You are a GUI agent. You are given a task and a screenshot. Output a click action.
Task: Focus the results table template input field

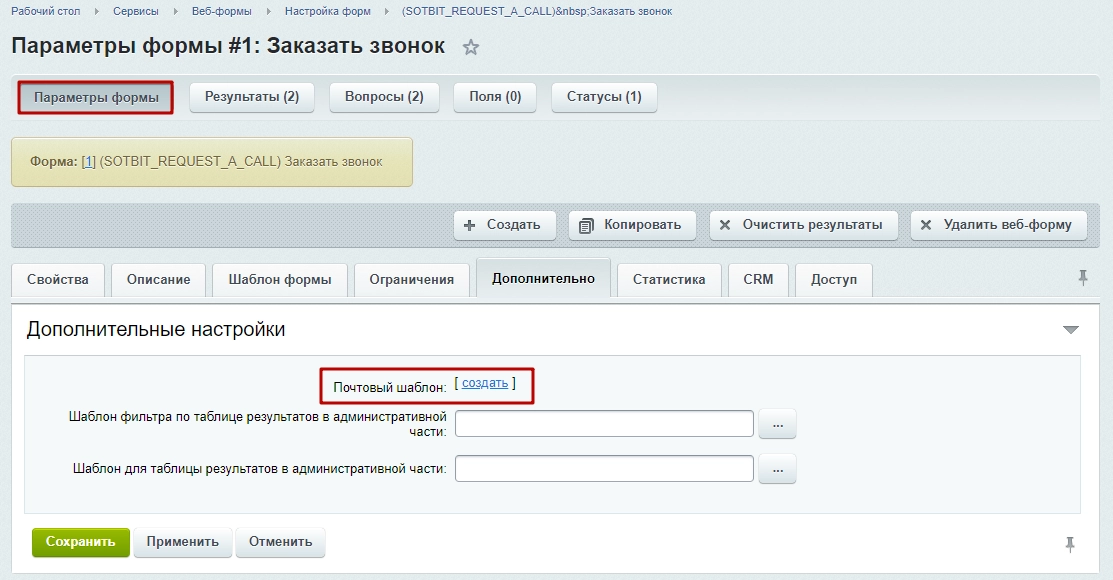click(604, 469)
